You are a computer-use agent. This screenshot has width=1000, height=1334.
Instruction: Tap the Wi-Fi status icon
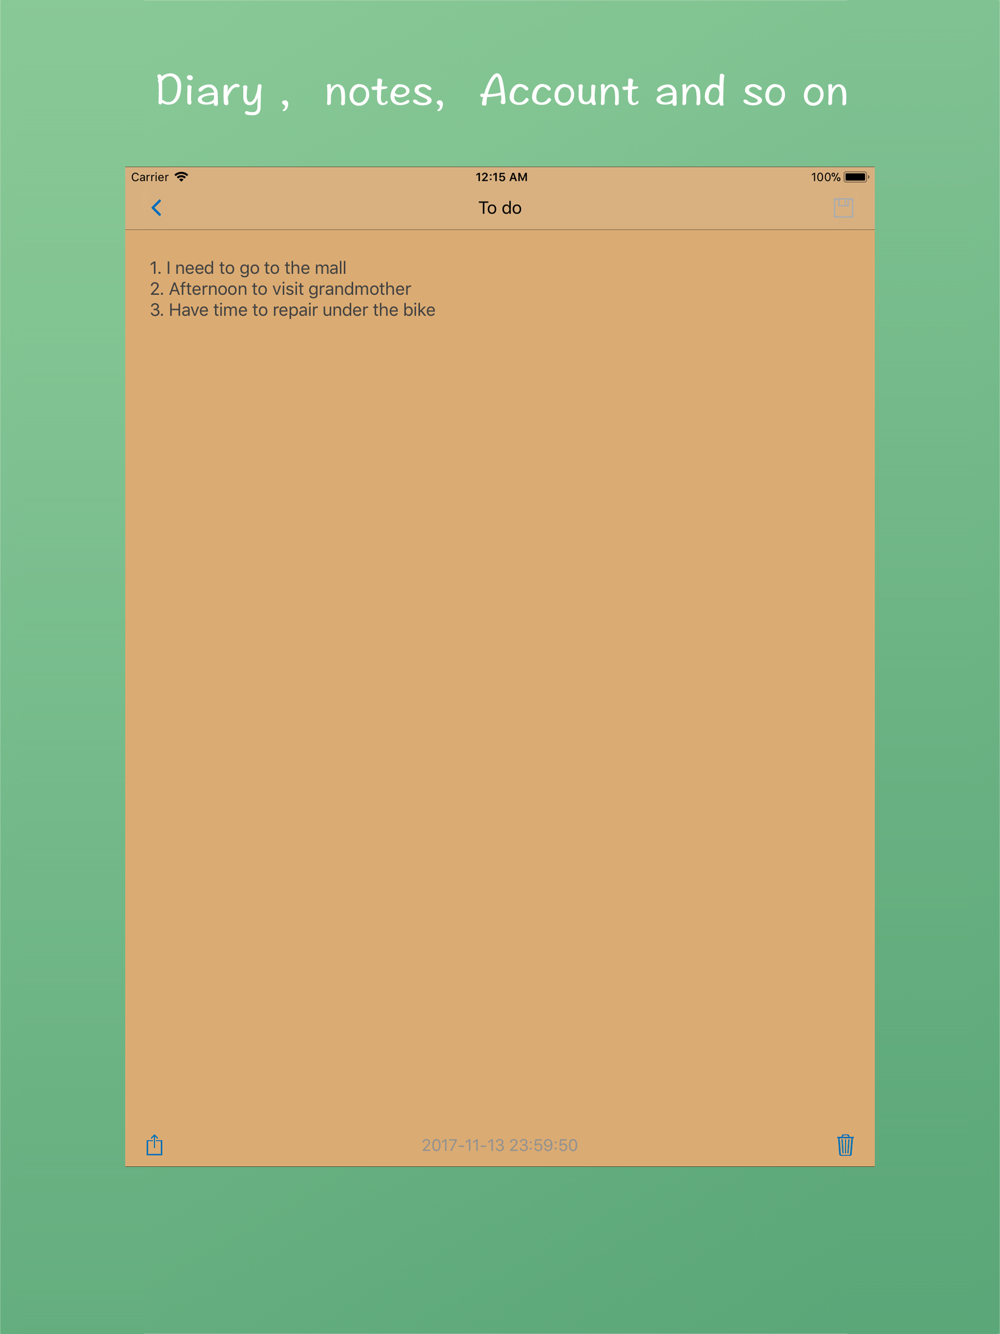[181, 177]
